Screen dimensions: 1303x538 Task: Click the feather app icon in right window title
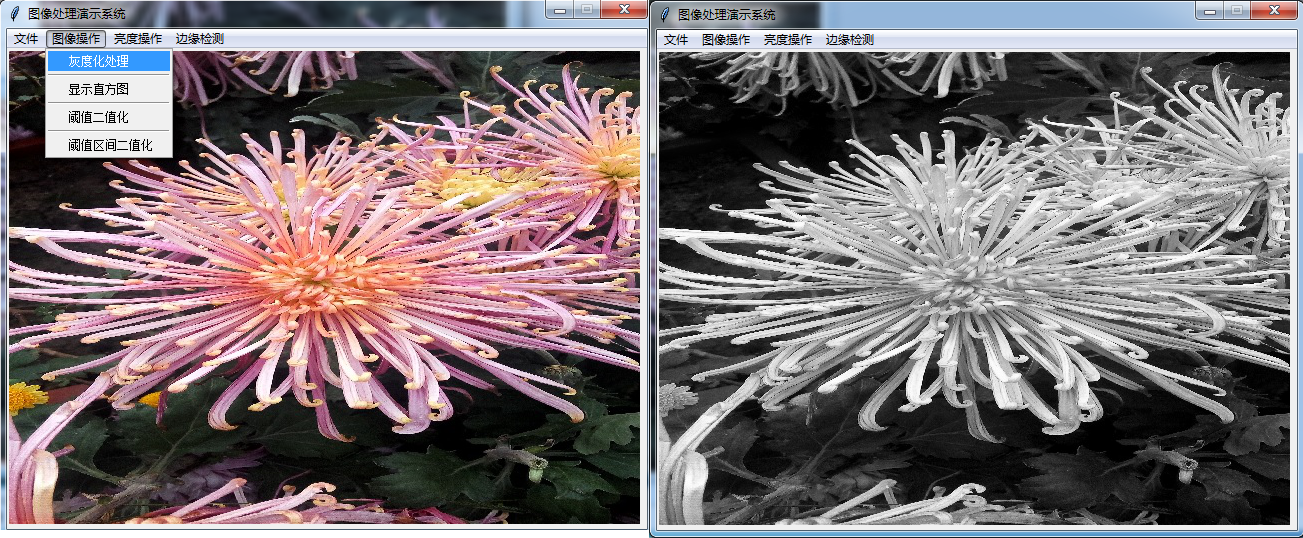click(x=665, y=15)
